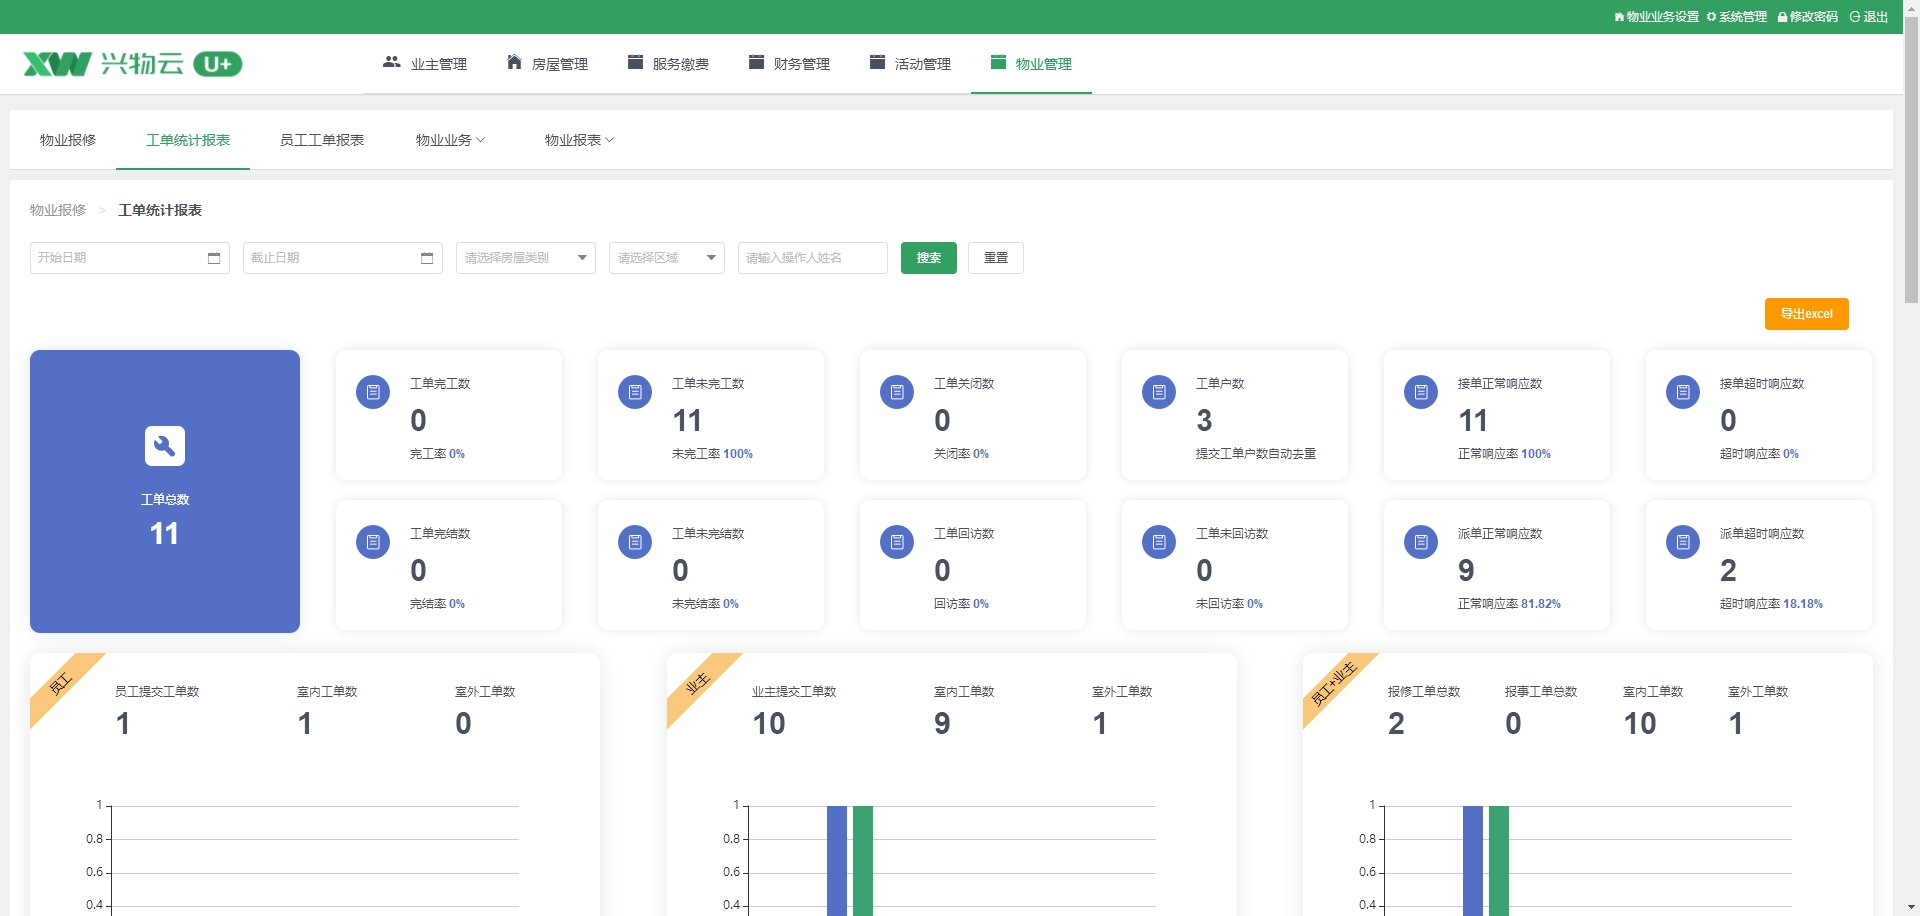Screen dimensions: 1920x916
Task: Click 退出 to log out
Action: [1869, 17]
